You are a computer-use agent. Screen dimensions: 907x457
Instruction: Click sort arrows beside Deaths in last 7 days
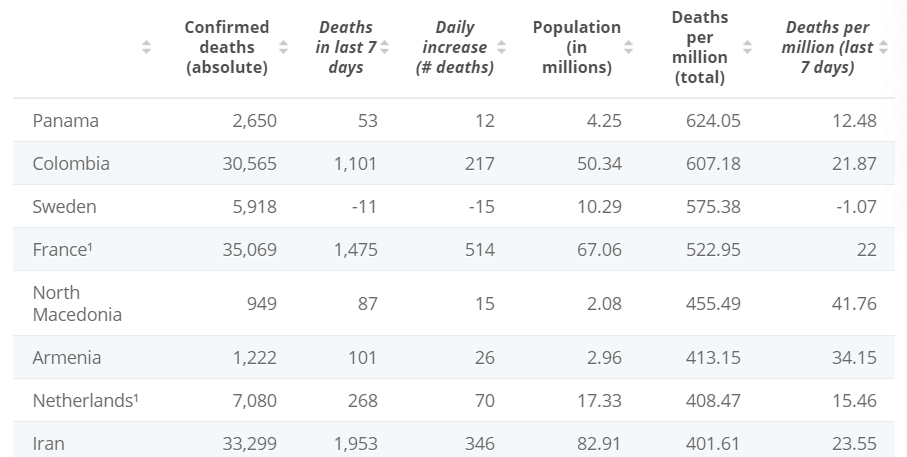[x=385, y=47]
